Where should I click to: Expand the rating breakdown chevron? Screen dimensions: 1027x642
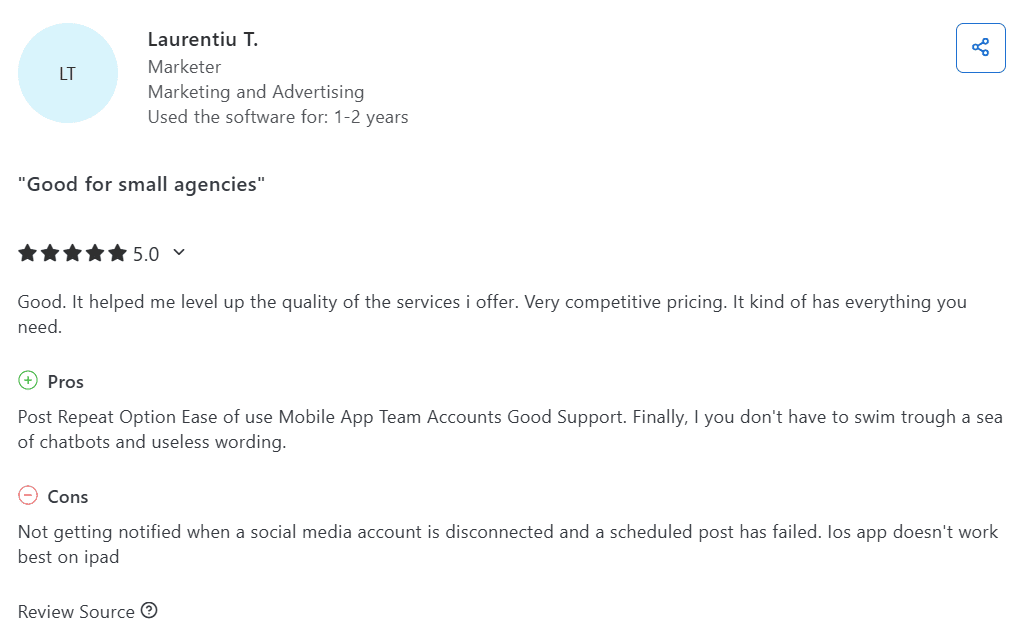coord(179,253)
